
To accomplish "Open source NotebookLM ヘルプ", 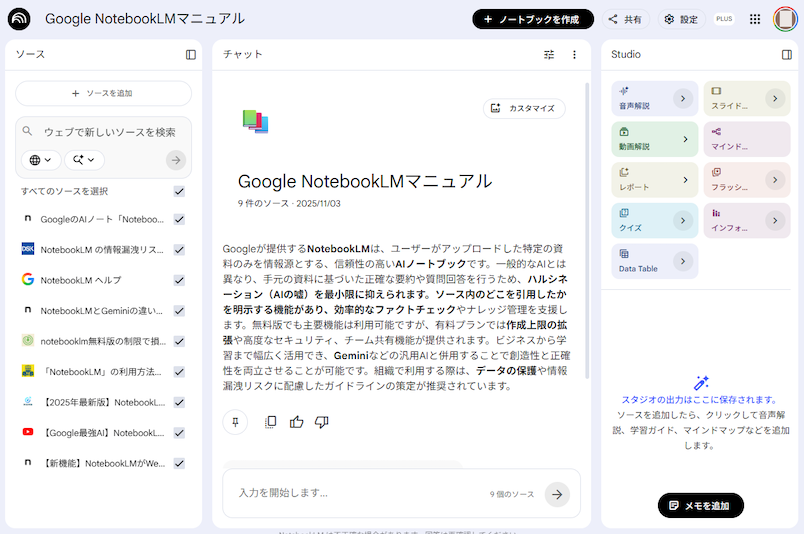I will [81, 280].
